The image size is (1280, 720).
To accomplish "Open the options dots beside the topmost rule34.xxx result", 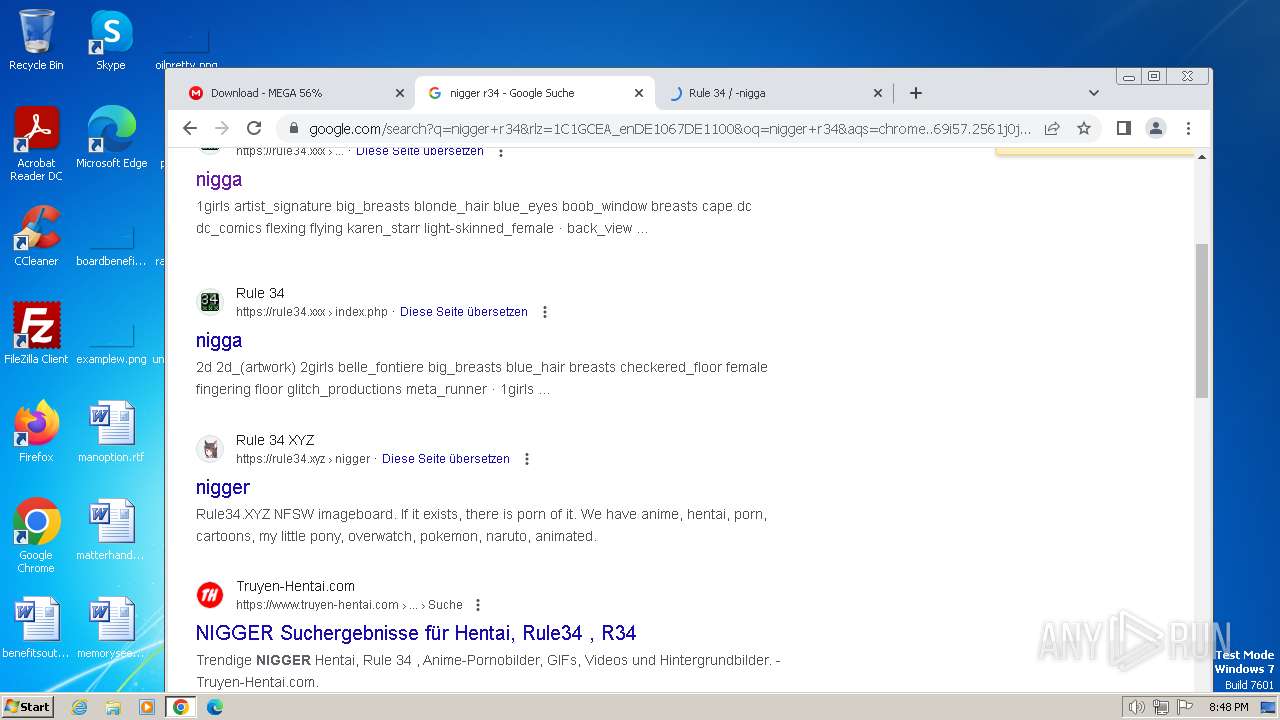I will (x=501, y=152).
